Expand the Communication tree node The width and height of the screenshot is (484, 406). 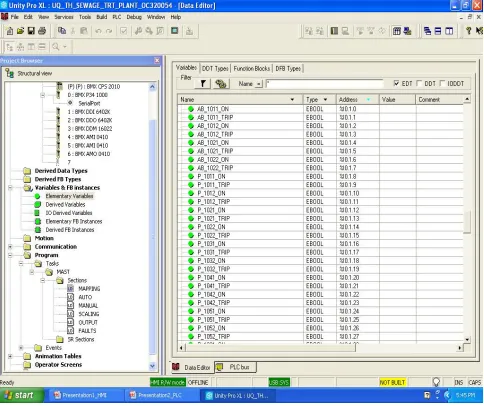pos(10,247)
